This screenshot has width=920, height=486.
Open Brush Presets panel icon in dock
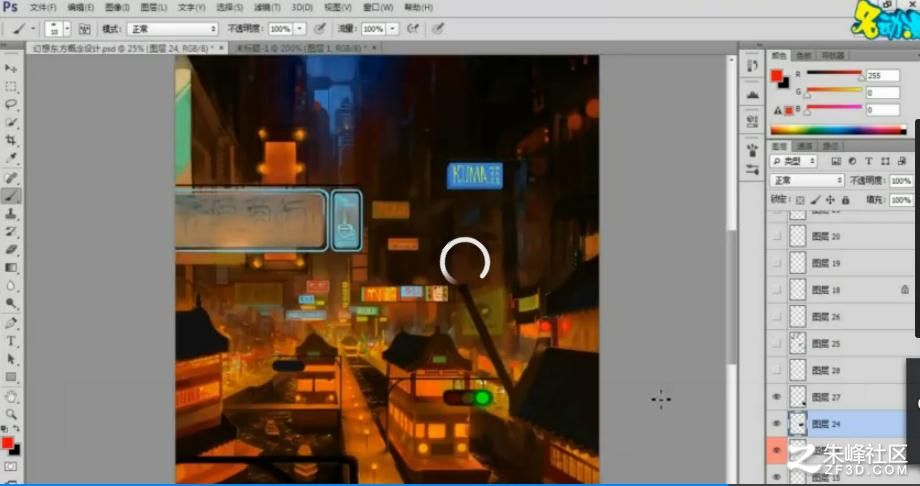(753, 170)
